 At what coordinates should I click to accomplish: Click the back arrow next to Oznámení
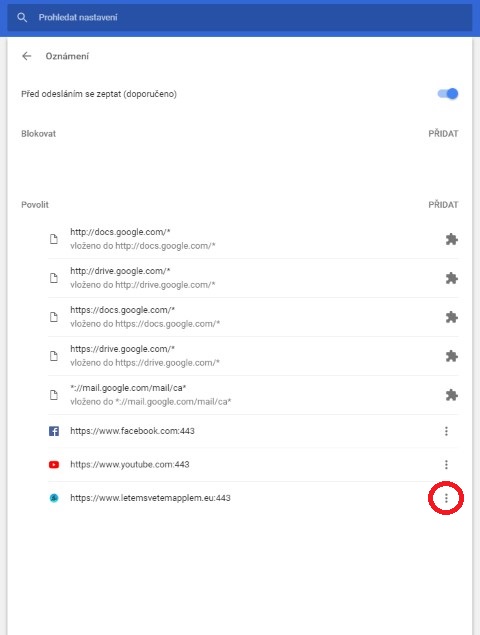pyautogui.click(x=27, y=56)
